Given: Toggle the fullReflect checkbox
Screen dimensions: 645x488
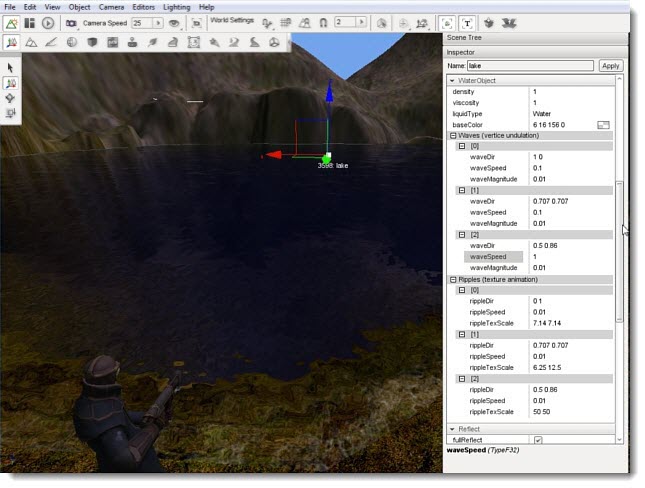Looking at the screenshot, I should tap(538, 440).
